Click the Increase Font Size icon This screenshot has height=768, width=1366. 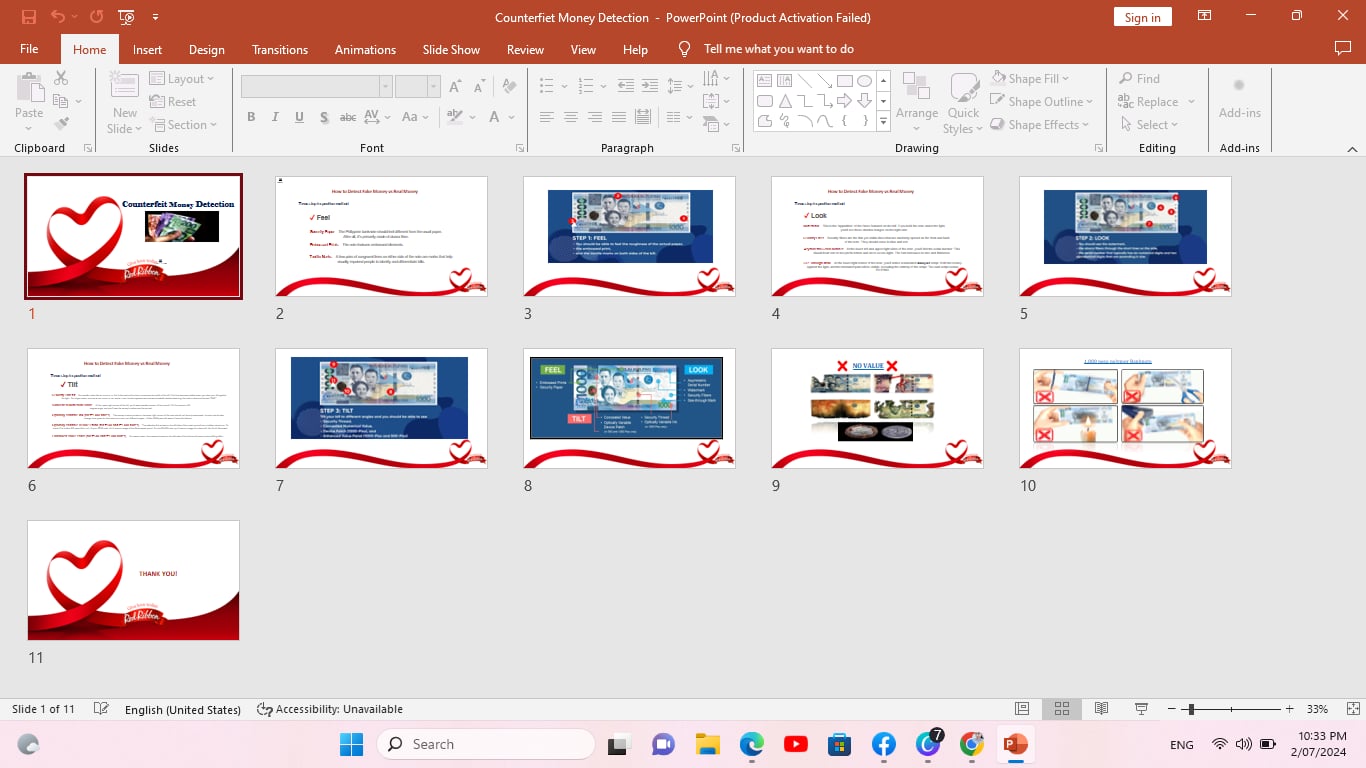click(455, 86)
